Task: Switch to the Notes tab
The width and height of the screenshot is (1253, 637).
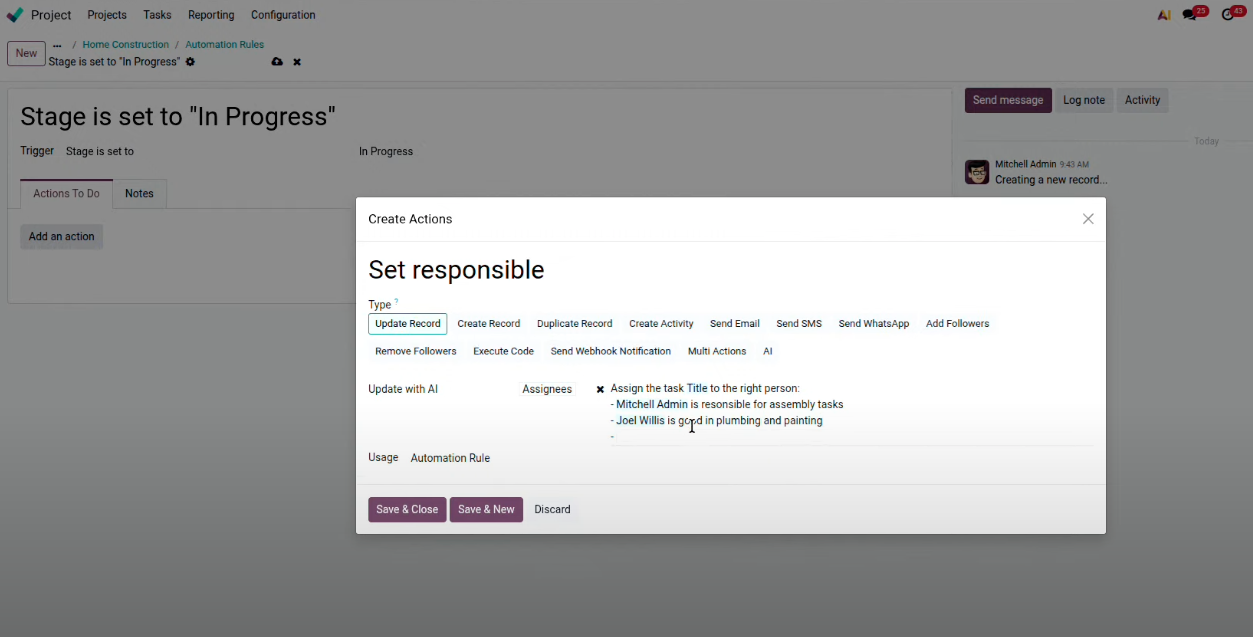Action: (x=139, y=194)
